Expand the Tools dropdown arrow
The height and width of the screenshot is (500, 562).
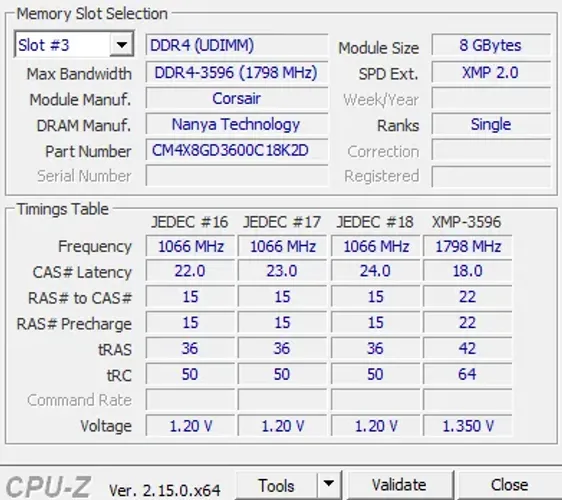pyautogui.click(x=329, y=485)
